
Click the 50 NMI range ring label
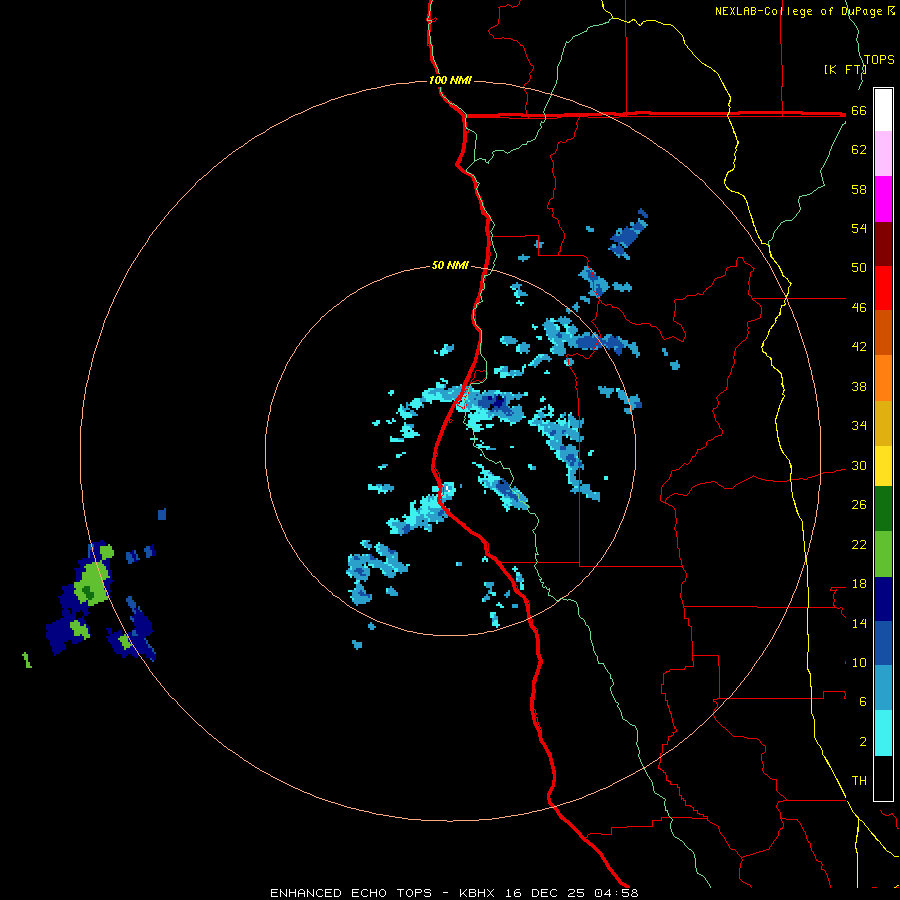click(450, 265)
